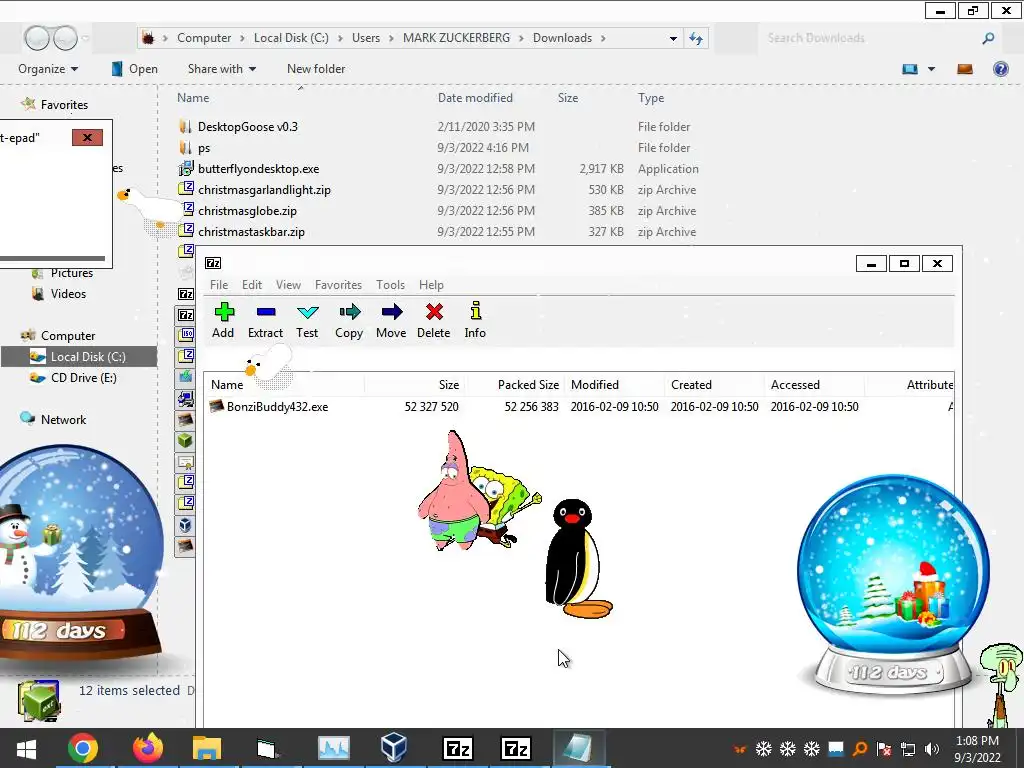Screen dimensions: 1024x768
Task: Sort 7-Zip list by Packed Size column
Action: [528, 385]
